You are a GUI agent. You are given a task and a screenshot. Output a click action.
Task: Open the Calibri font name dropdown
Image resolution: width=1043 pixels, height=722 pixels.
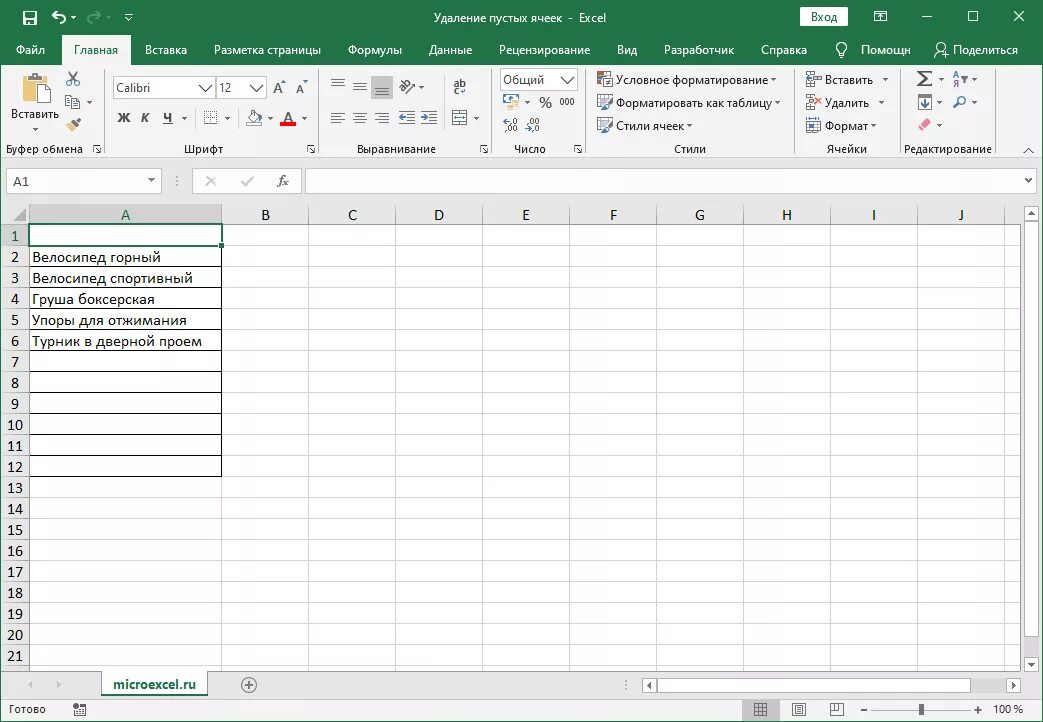[206, 88]
